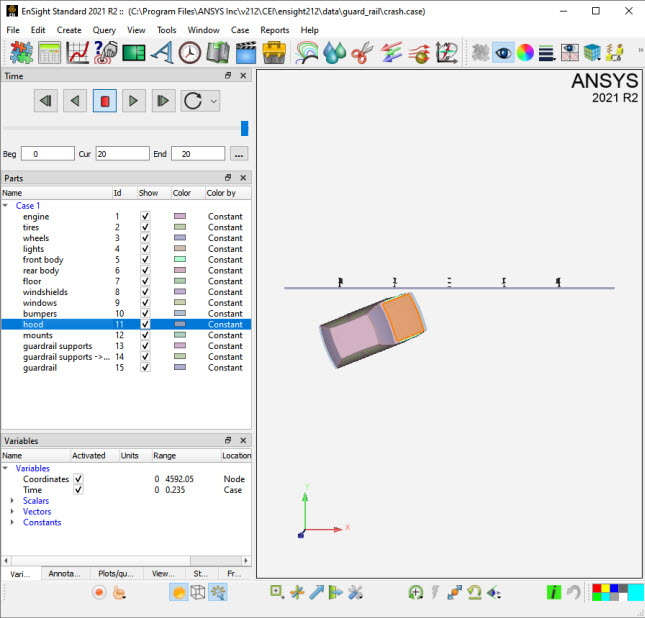645x618 pixels.
Task: Create isosurface using water drops icon
Action: click(x=334, y=53)
